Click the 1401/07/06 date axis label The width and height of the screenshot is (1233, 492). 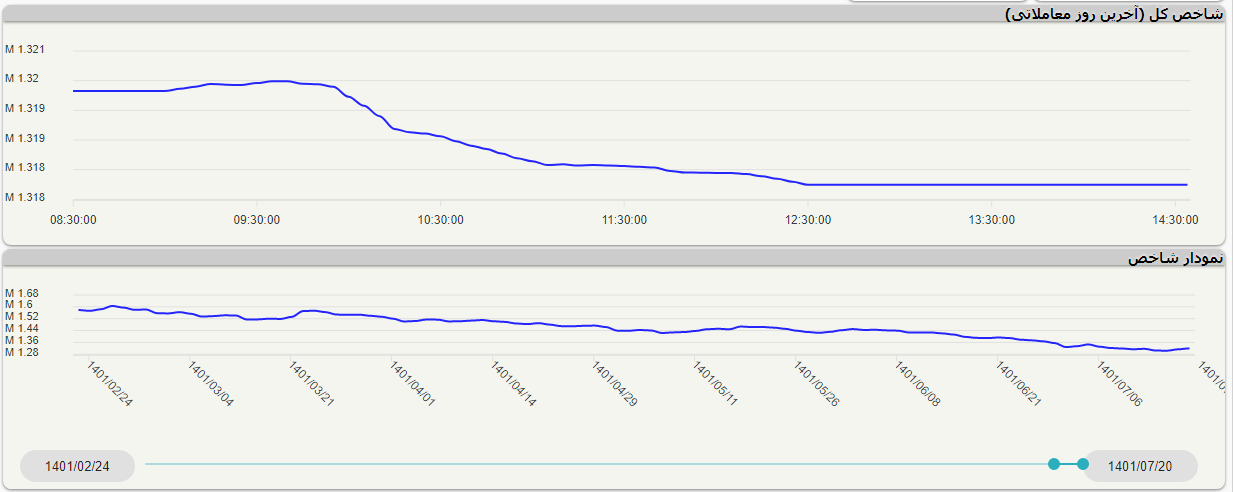click(1119, 384)
